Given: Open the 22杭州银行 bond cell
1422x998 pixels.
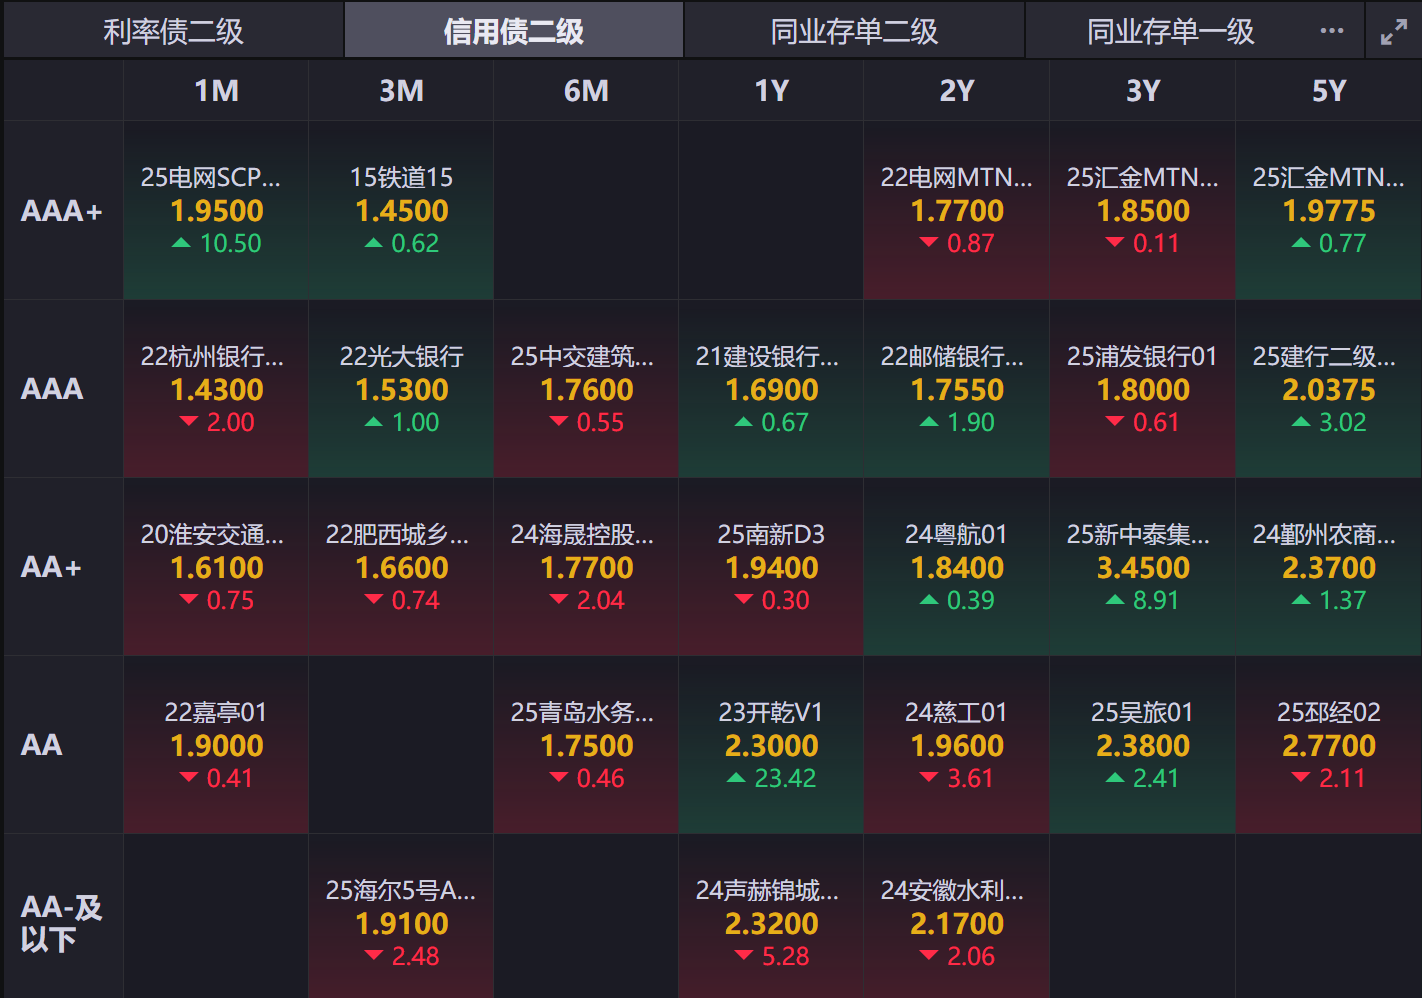Looking at the screenshot, I should 216,389.
